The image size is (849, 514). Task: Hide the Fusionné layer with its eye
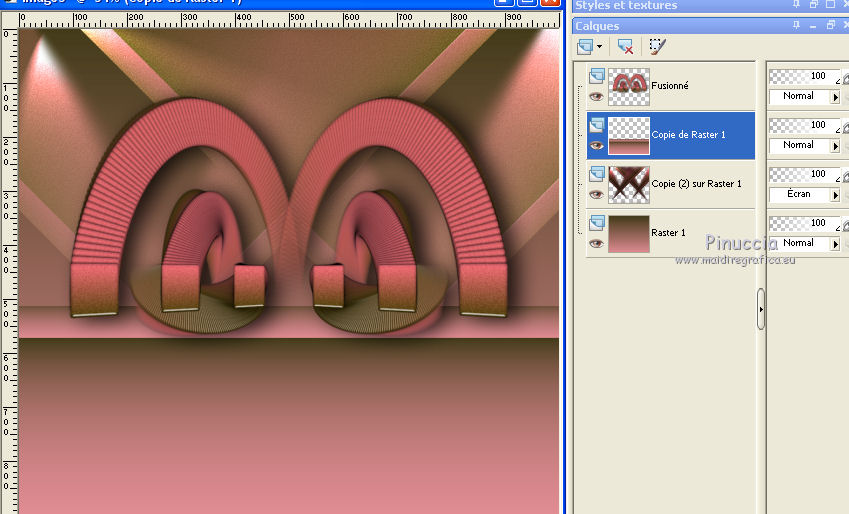(x=597, y=97)
